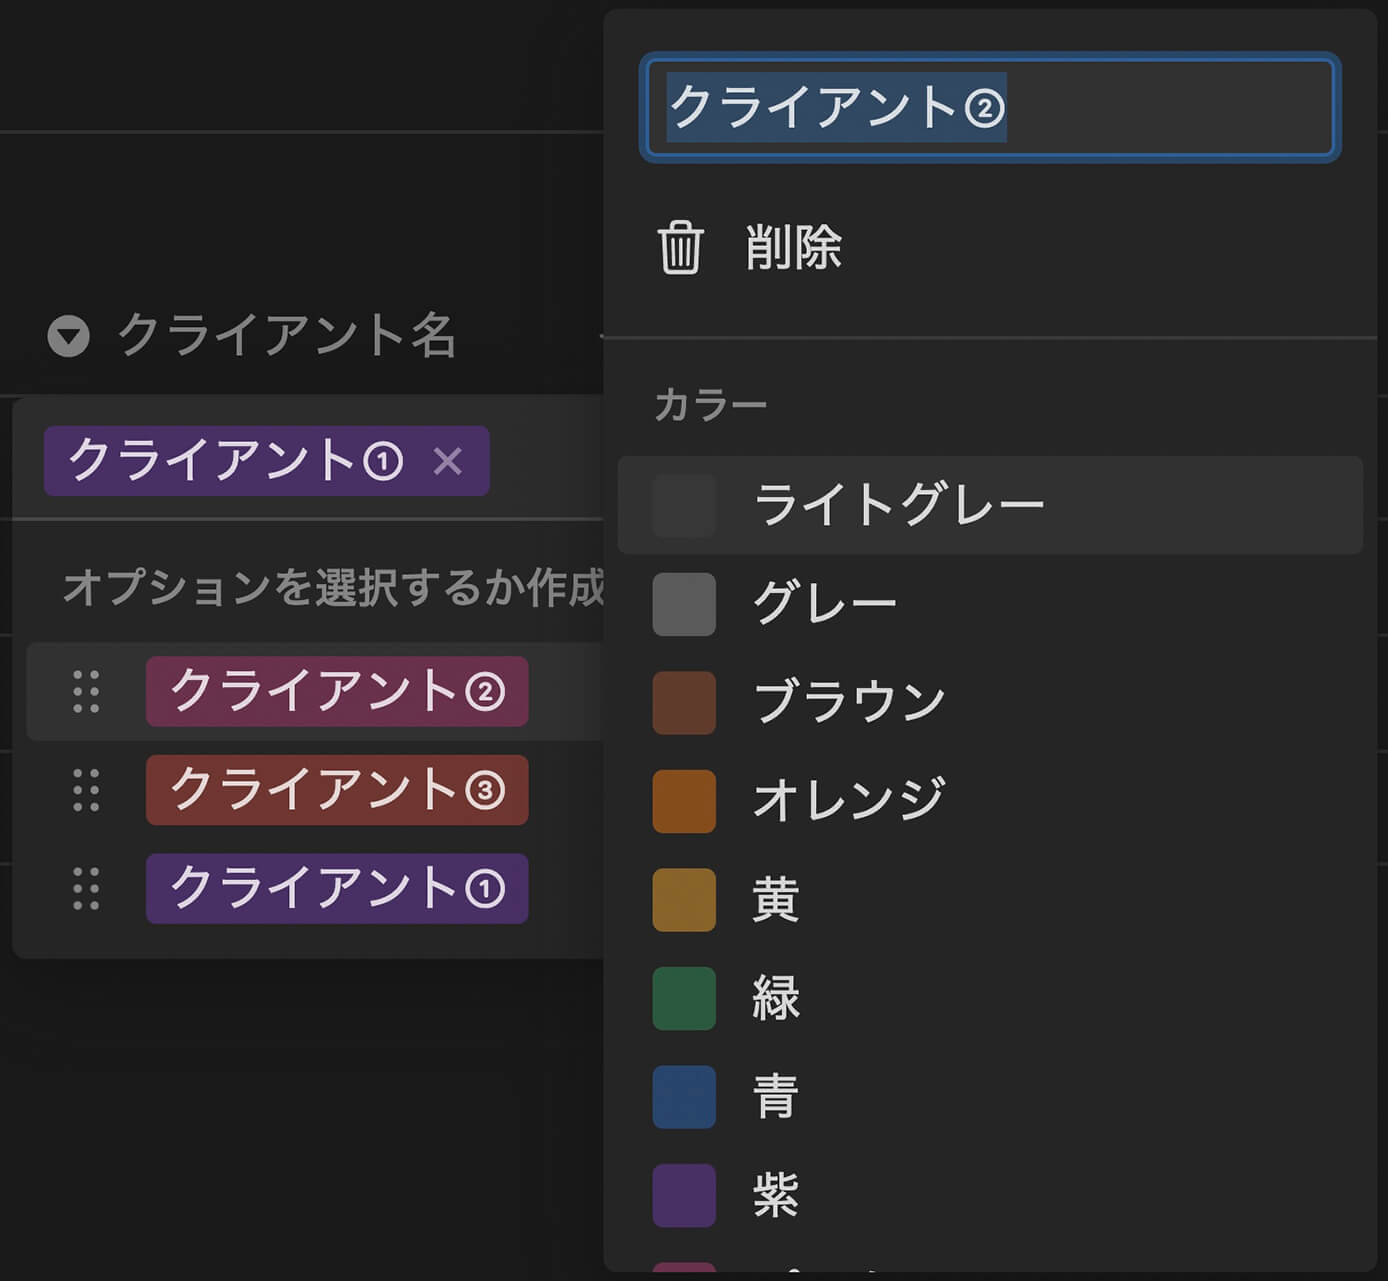Choose 紫 menu label
Image resolution: width=1388 pixels, height=1281 pixels.
pyautogui.click(x=776, y=1194)
